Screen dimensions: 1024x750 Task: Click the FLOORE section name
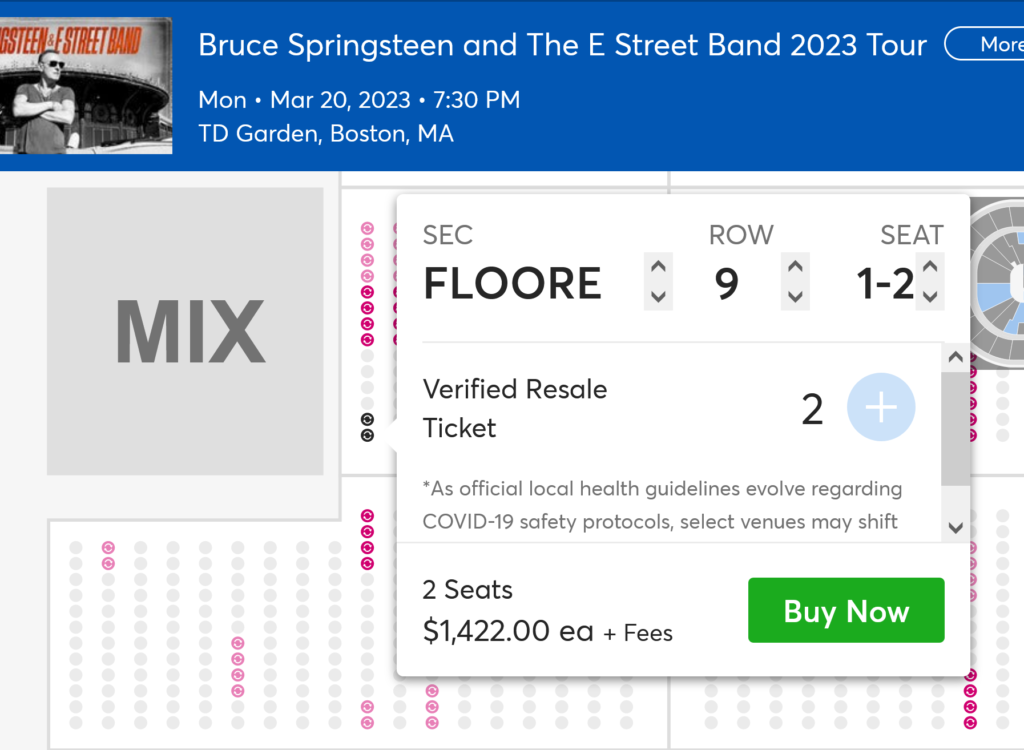[512, 284]
